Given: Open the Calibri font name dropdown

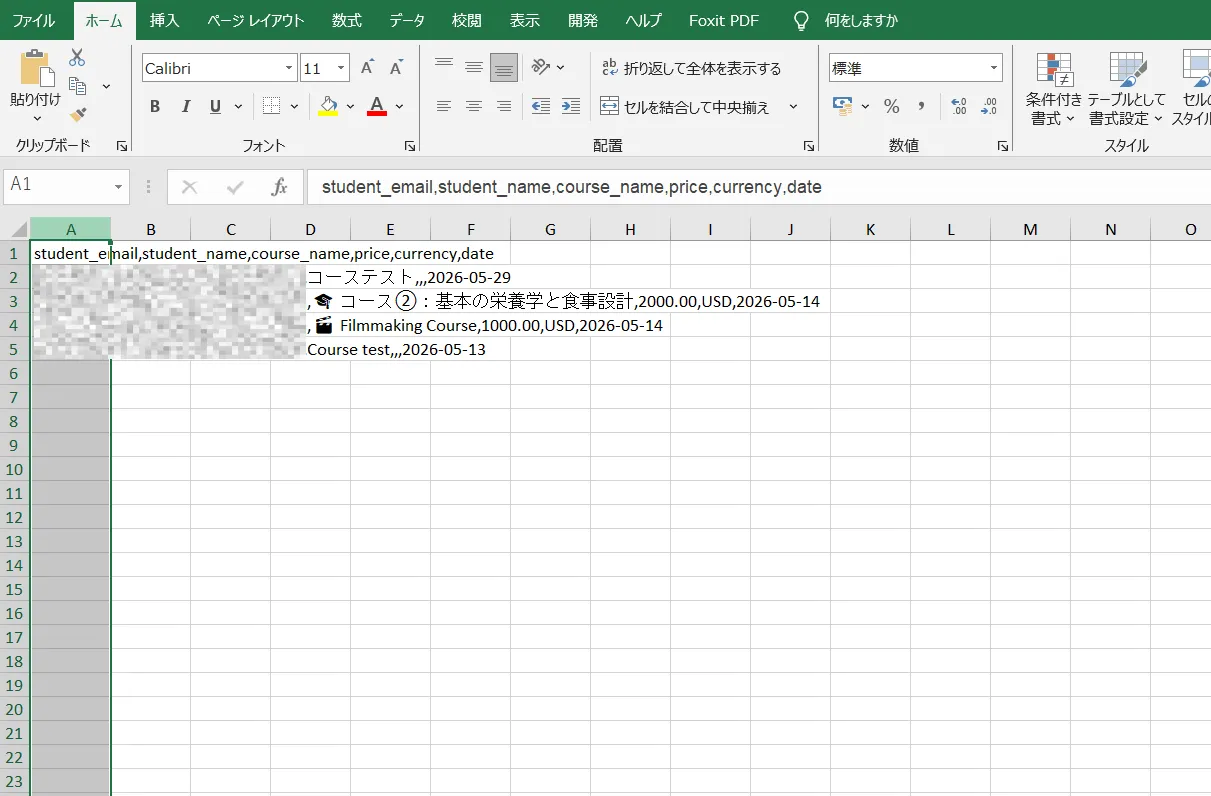Looking at the screenshot, I should pyautogui.click(x=289, y=68).
